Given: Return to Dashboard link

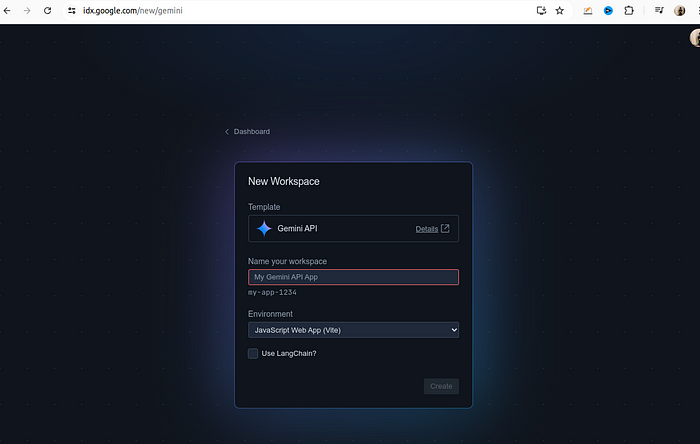Looking at the screenshot, I should click(x=252, y=132).
